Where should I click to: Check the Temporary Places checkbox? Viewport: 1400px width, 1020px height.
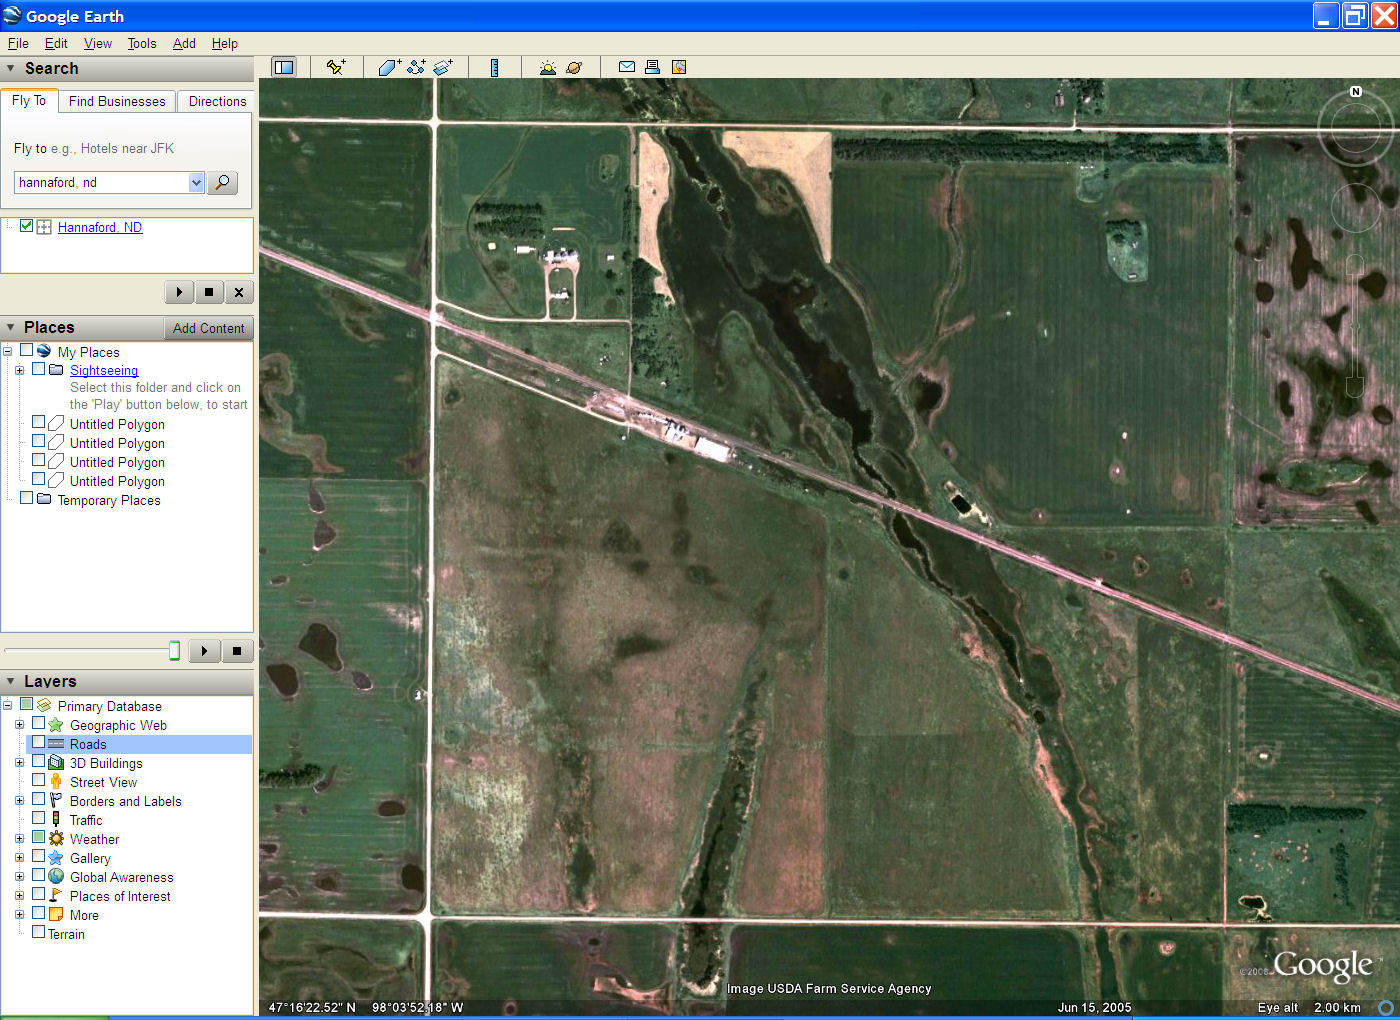coord(27,499)
